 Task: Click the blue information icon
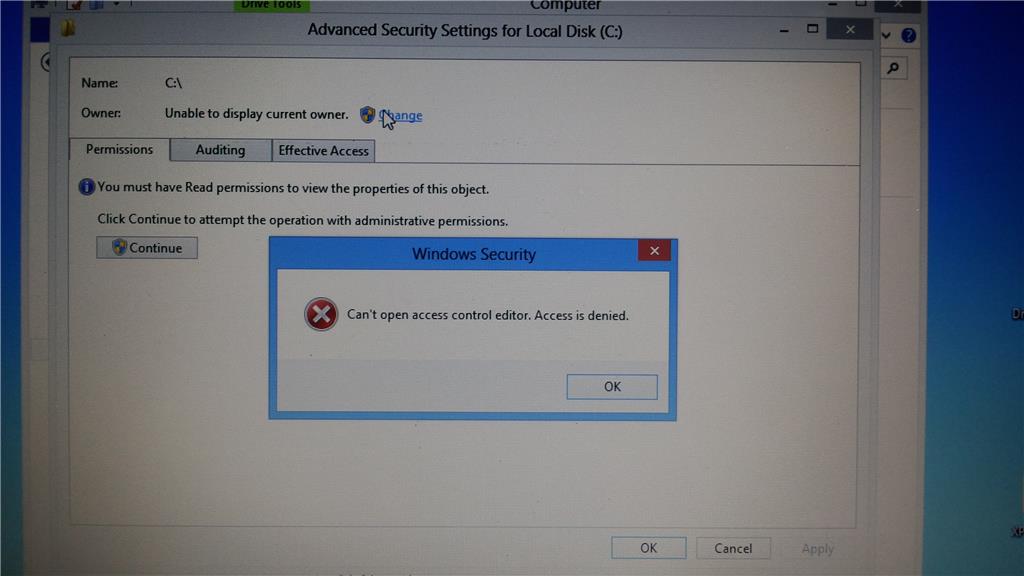point(86,187)
